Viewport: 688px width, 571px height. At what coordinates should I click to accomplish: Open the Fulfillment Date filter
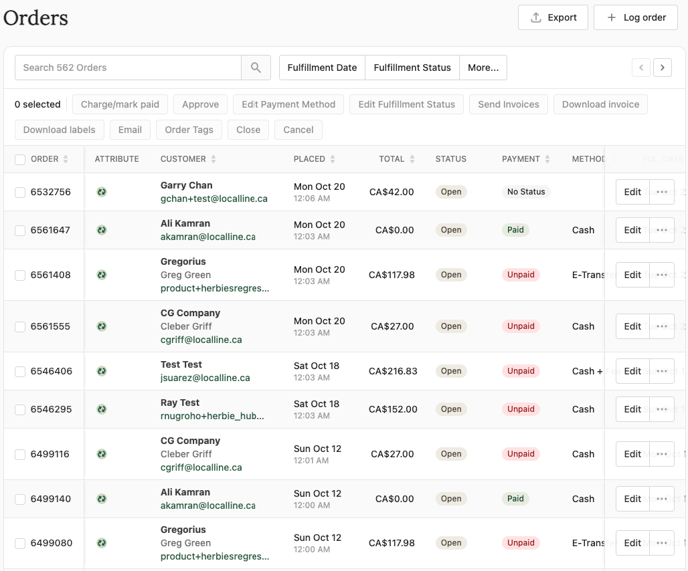click(x=322, y=68)
